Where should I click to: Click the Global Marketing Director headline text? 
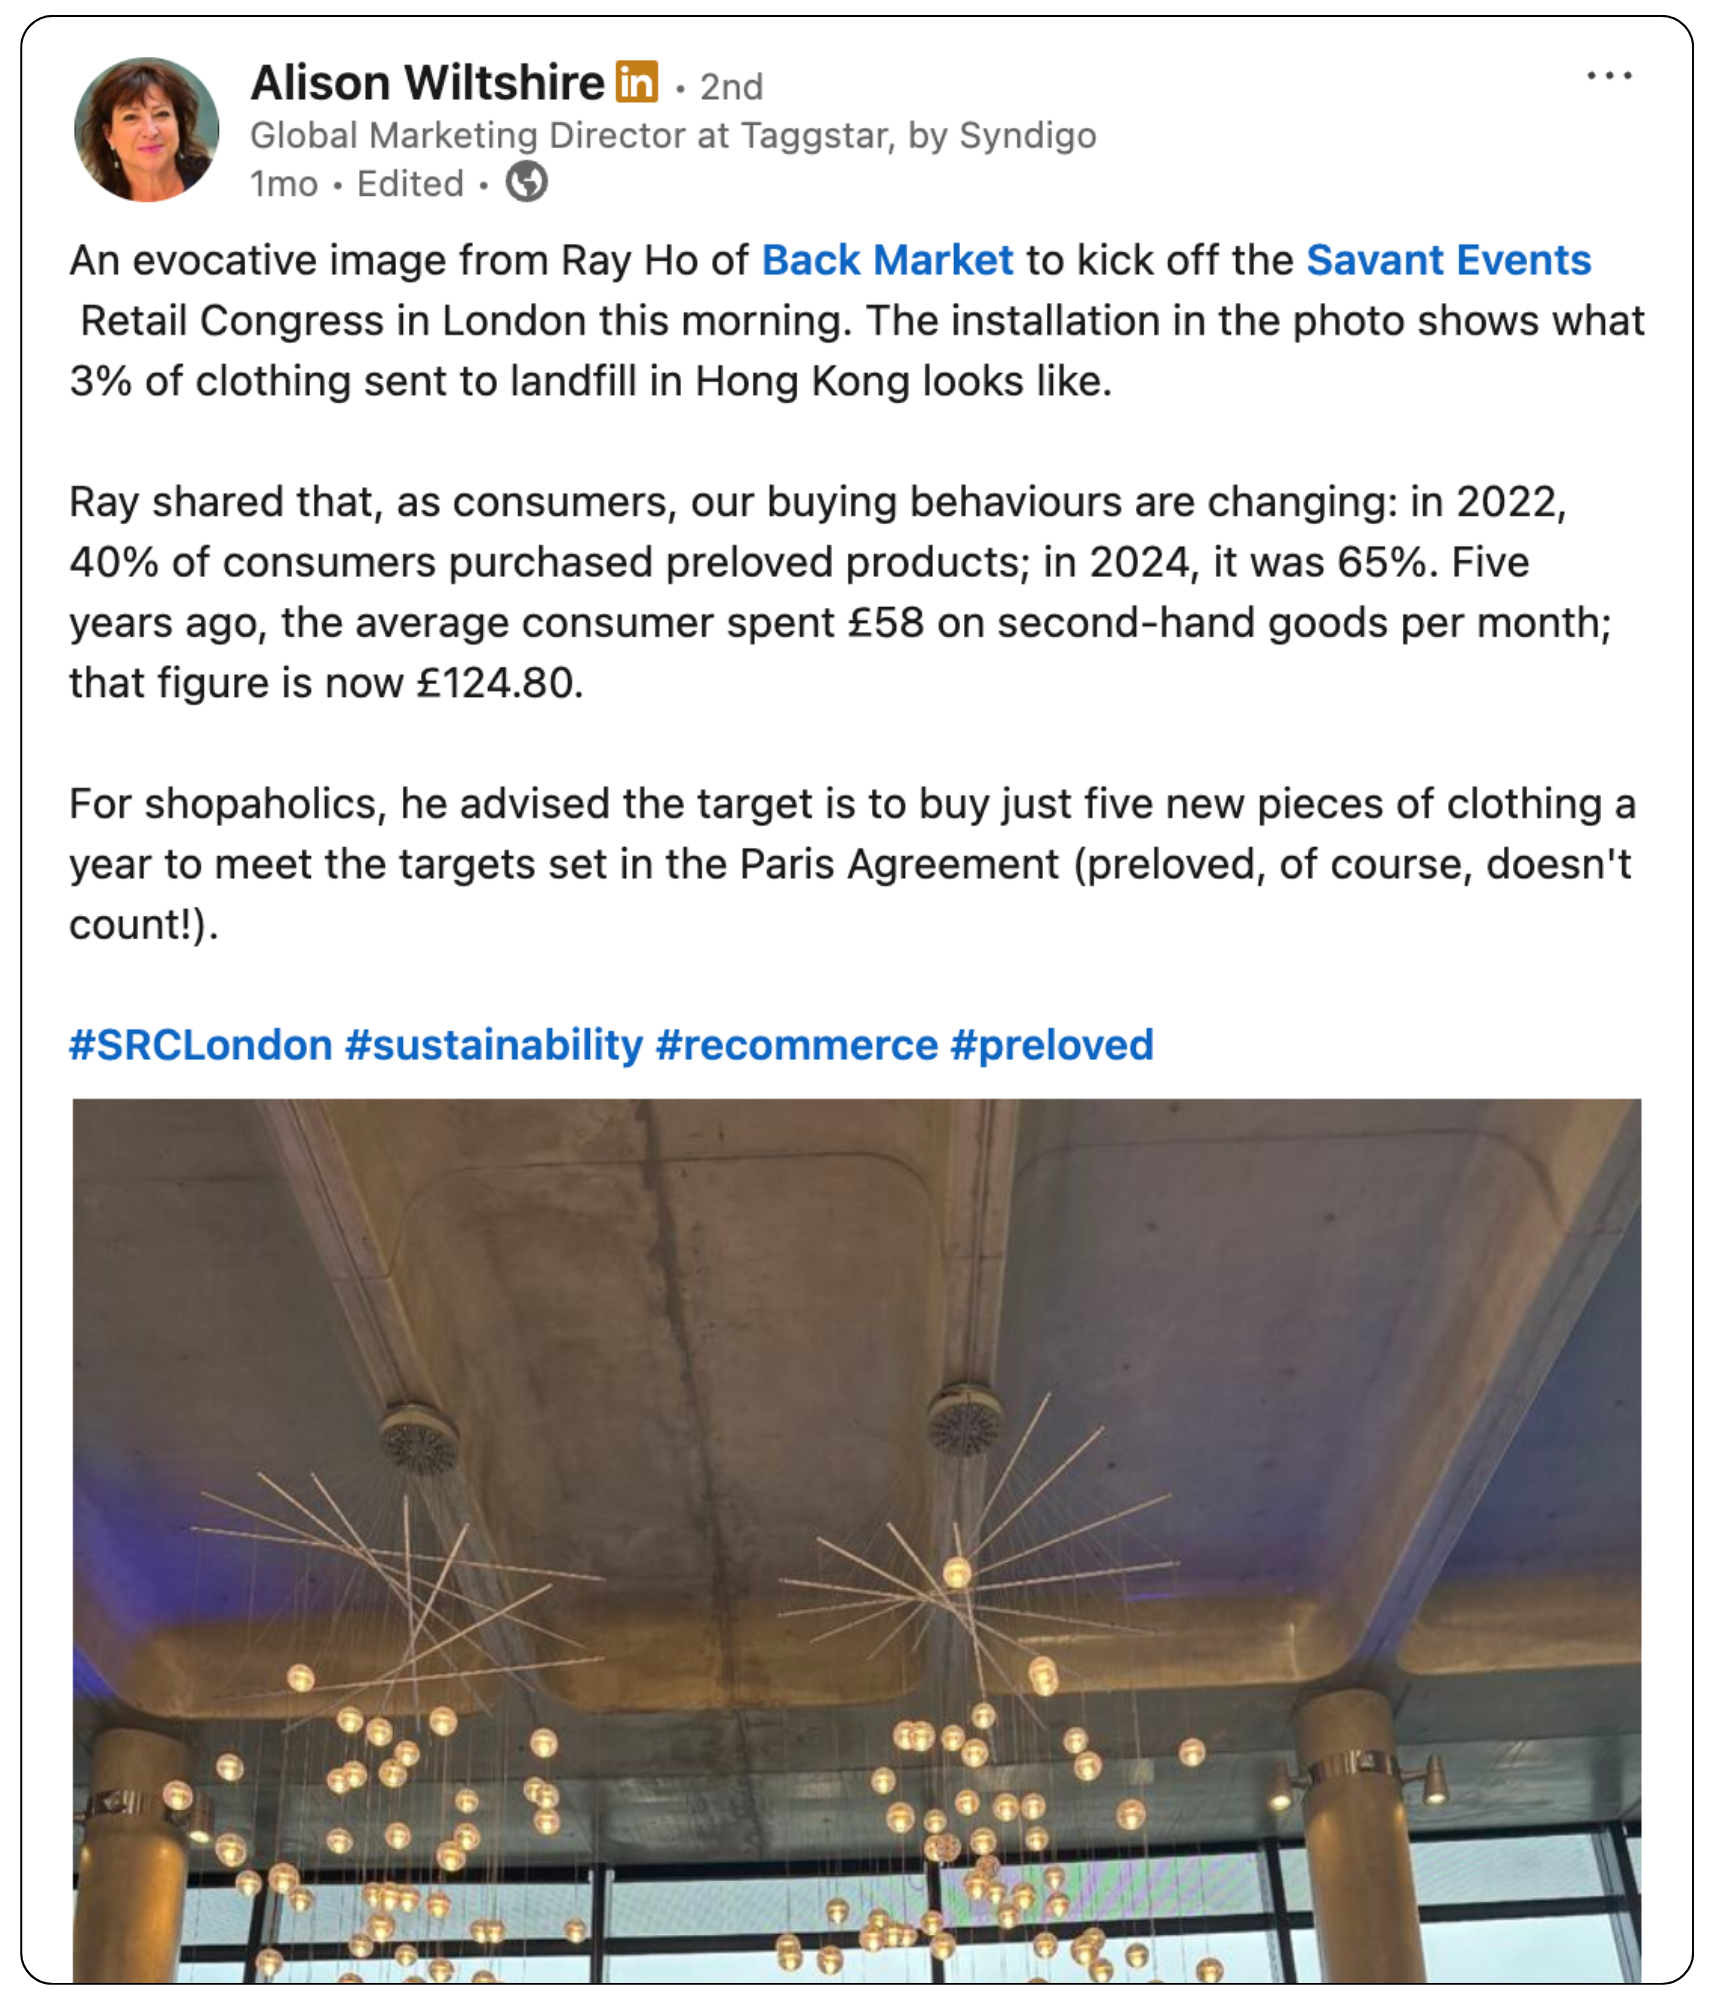point(672,135)
